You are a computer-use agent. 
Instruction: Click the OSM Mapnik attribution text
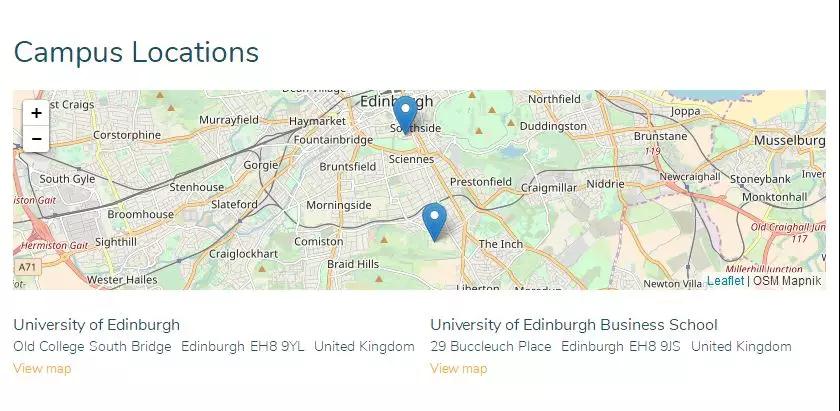787,281
